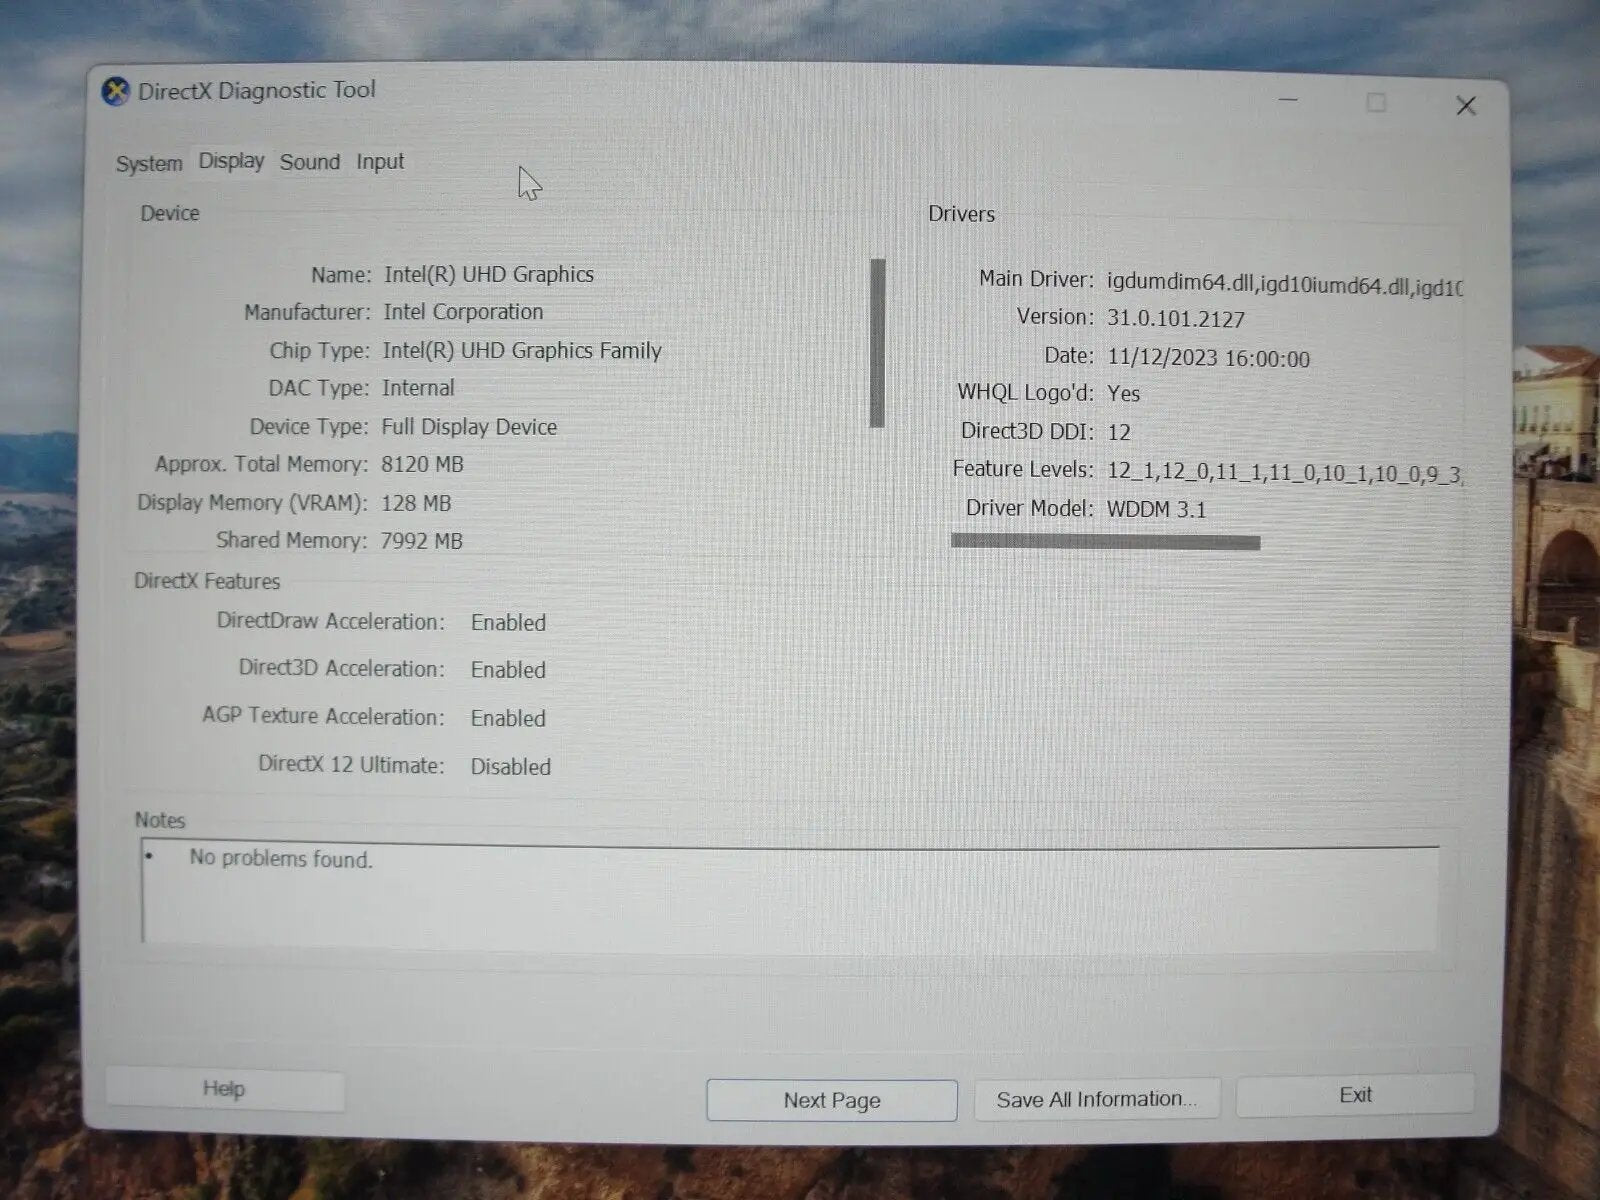The height and width of the screenshot is (1200, 1600).
Task: Click the Help button
Action: tap(224, 1089)
